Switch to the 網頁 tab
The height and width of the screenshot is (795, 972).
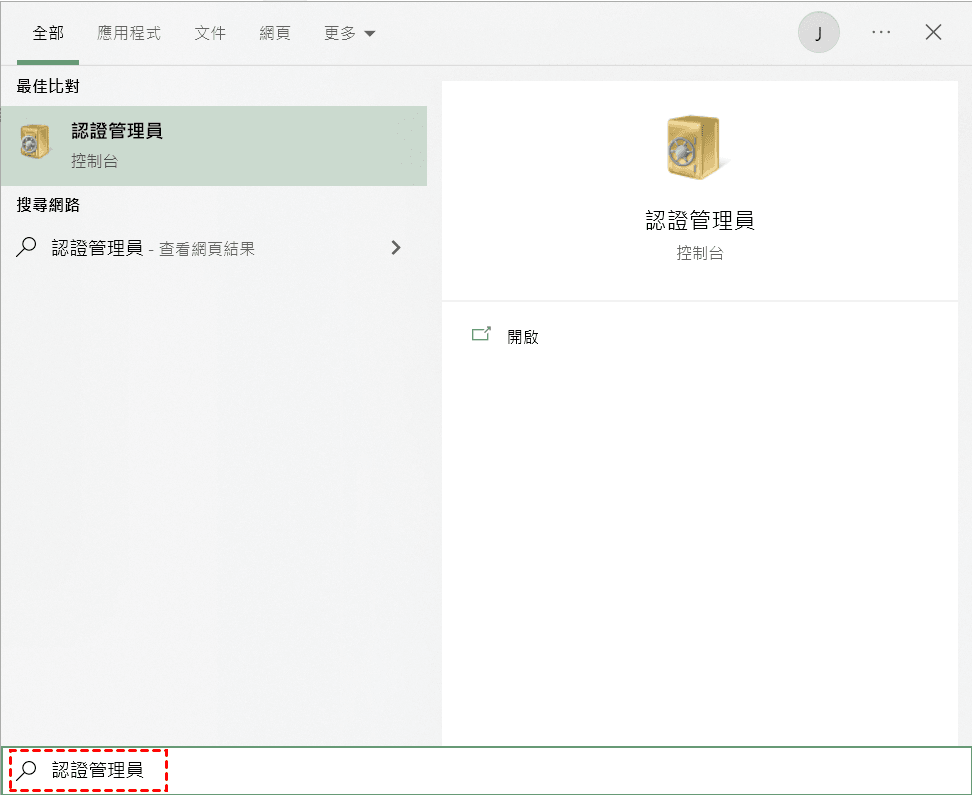pyautogui.click(x=275, y=33)
